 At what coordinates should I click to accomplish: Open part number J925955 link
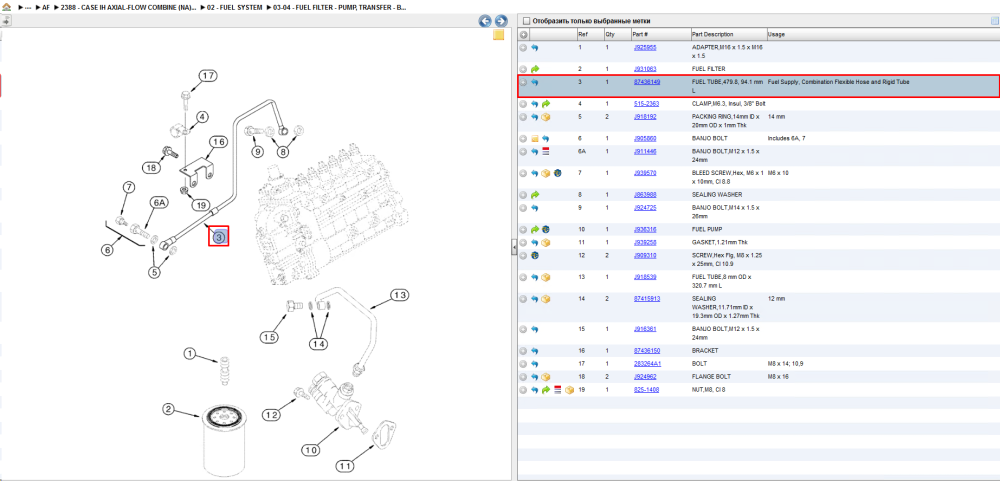pos(645,48)
